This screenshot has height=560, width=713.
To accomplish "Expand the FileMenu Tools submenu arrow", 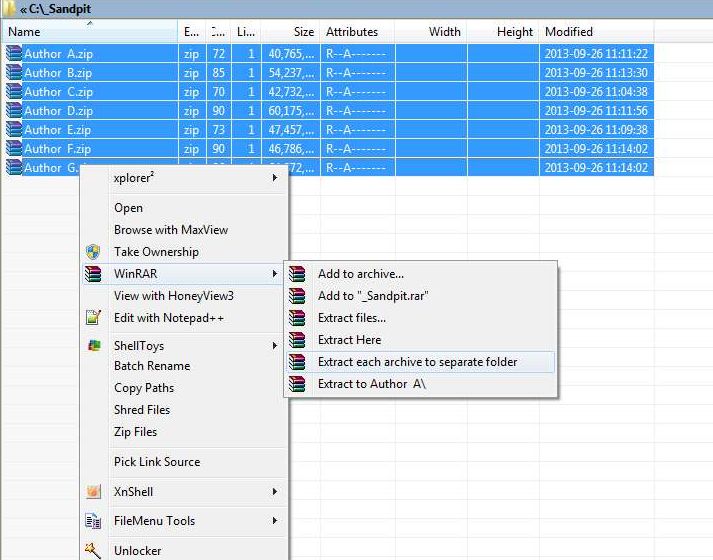I will coord(275,520).
